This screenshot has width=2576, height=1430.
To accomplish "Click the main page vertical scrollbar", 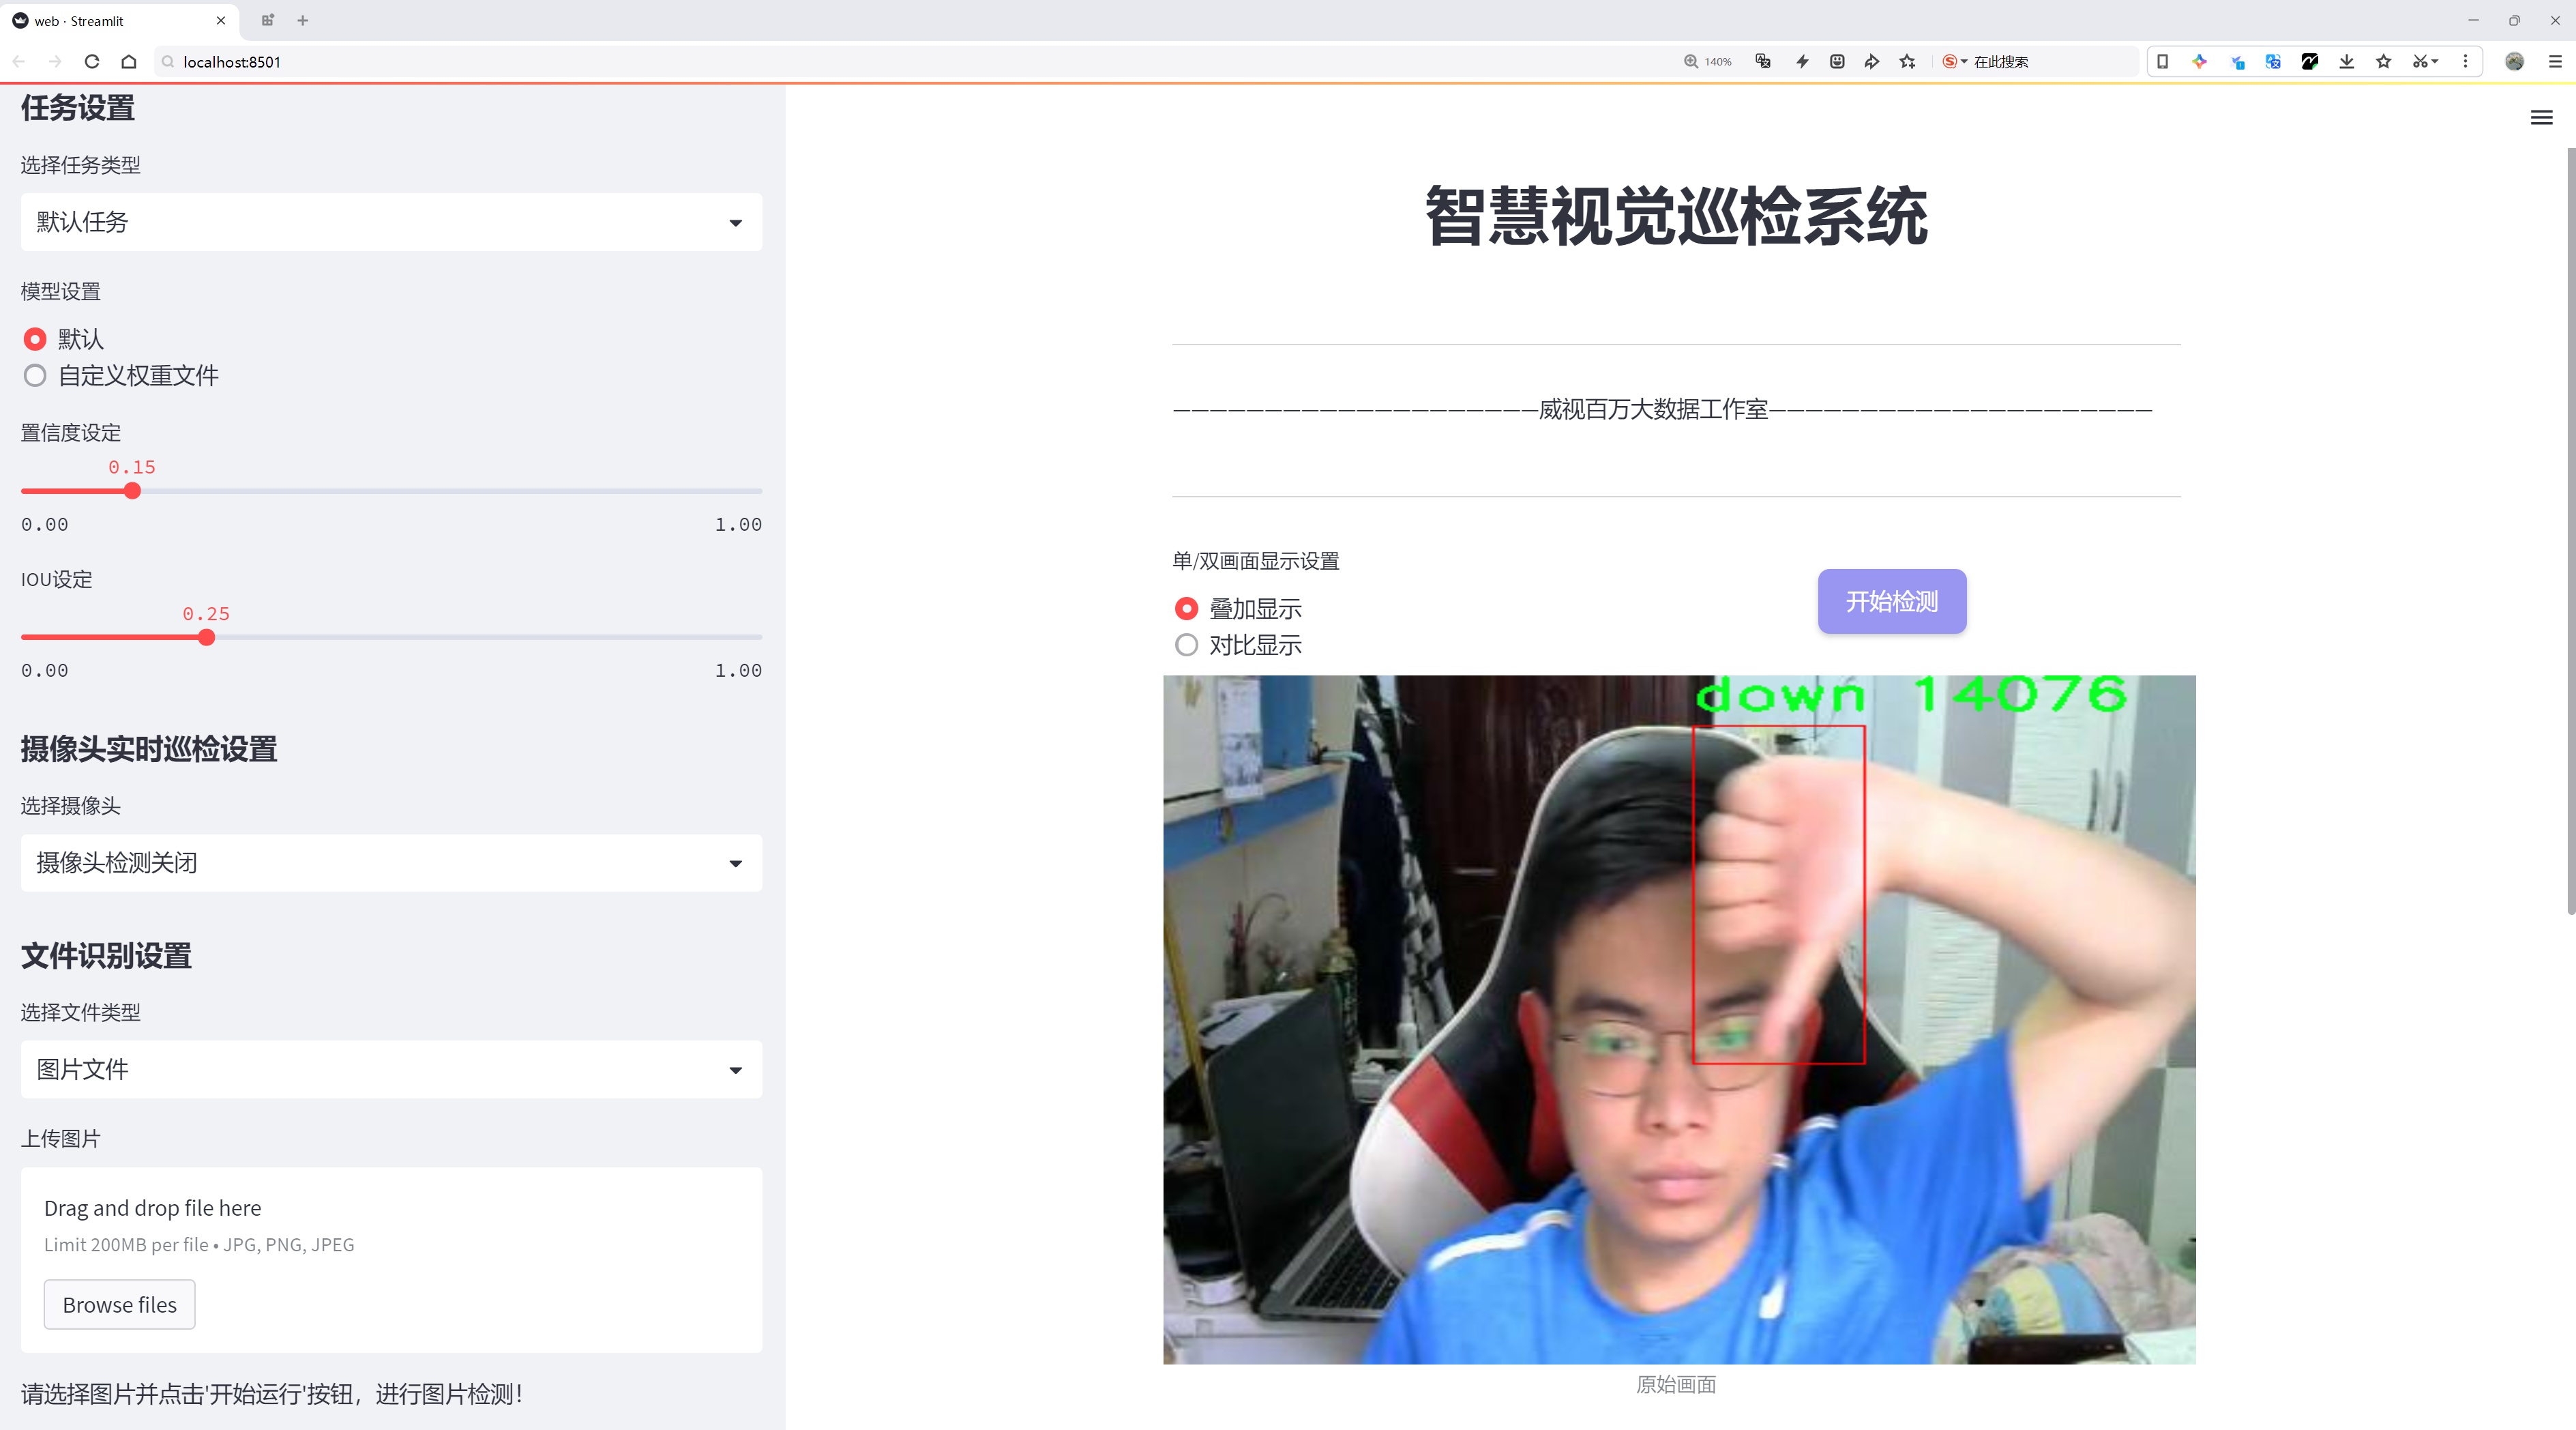I will point(2570,530).
